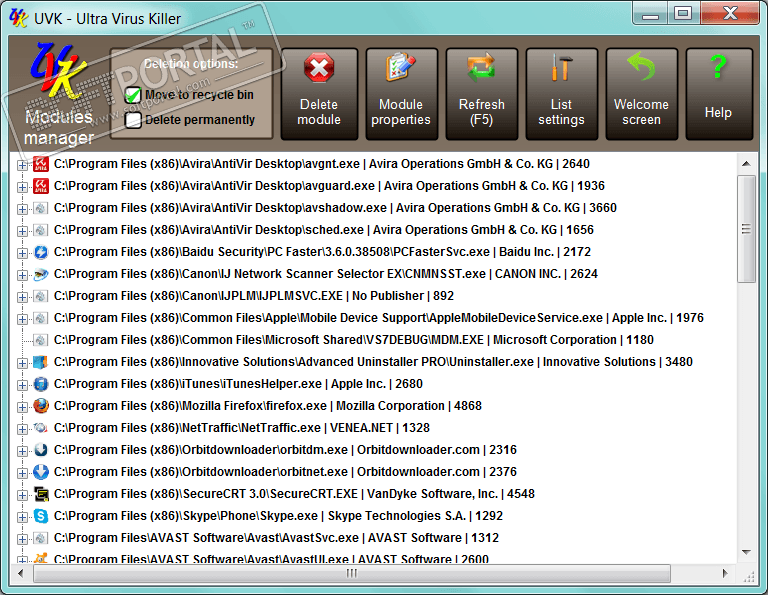768x595 pixels.
Task: Select the IJPLMSVC.EXE No Publisher row
Action: [x=254, y=296]
